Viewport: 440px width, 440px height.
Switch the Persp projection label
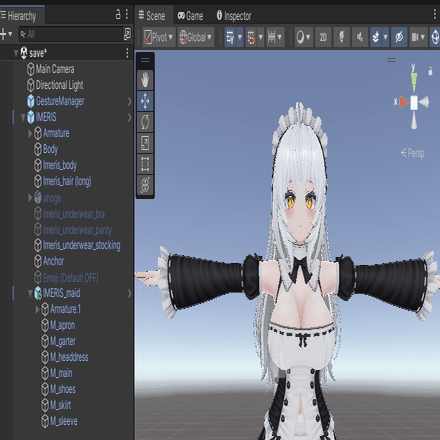point(412,153)
